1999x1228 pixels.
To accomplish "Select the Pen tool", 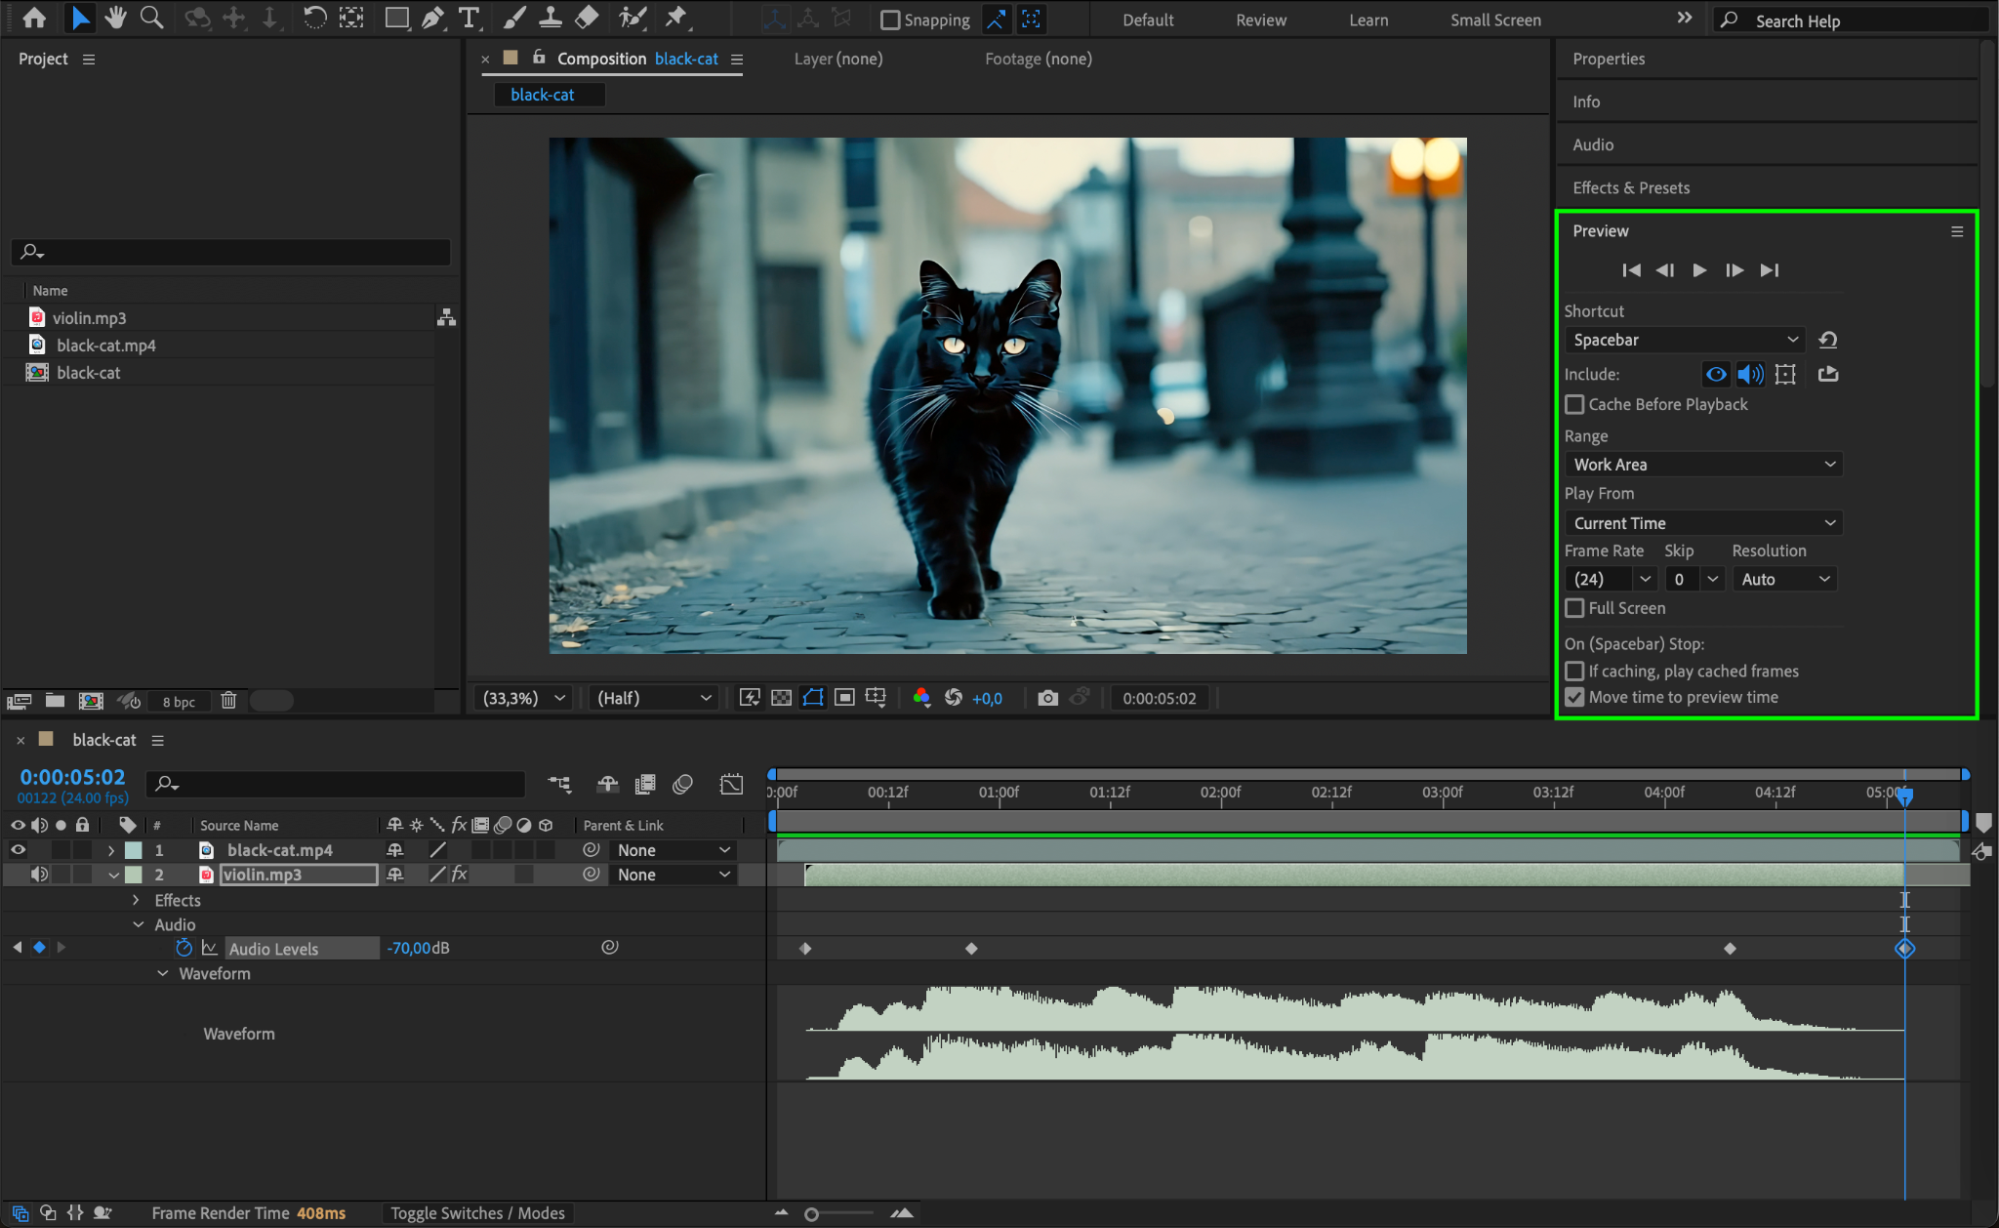I will click(433, 17).
